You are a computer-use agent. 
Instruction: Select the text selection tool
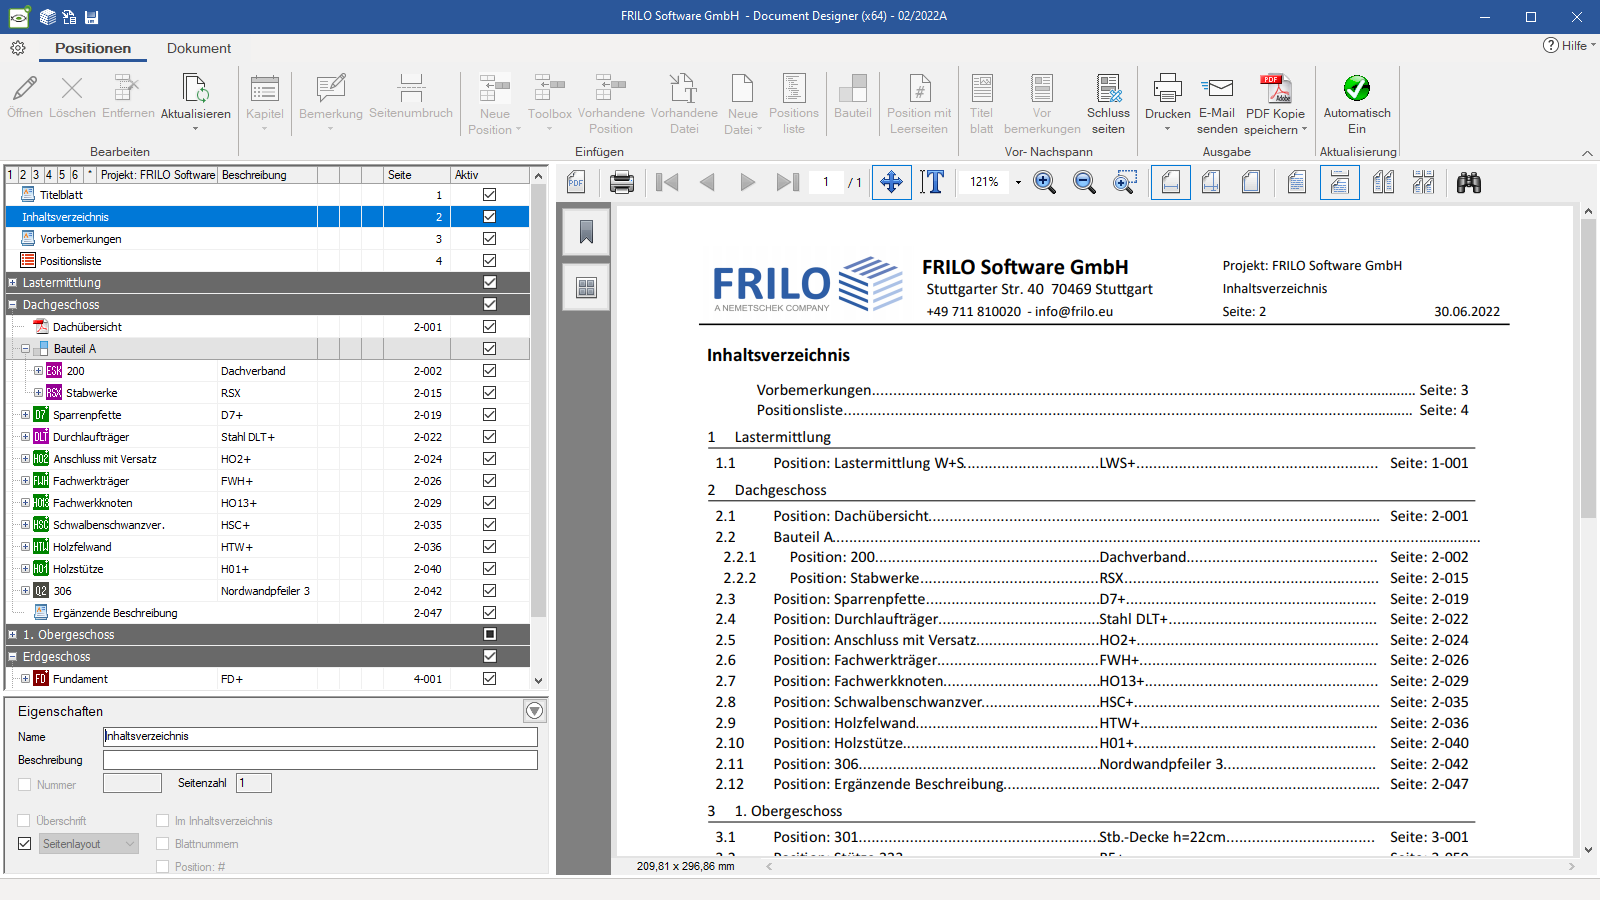(932, 182)
